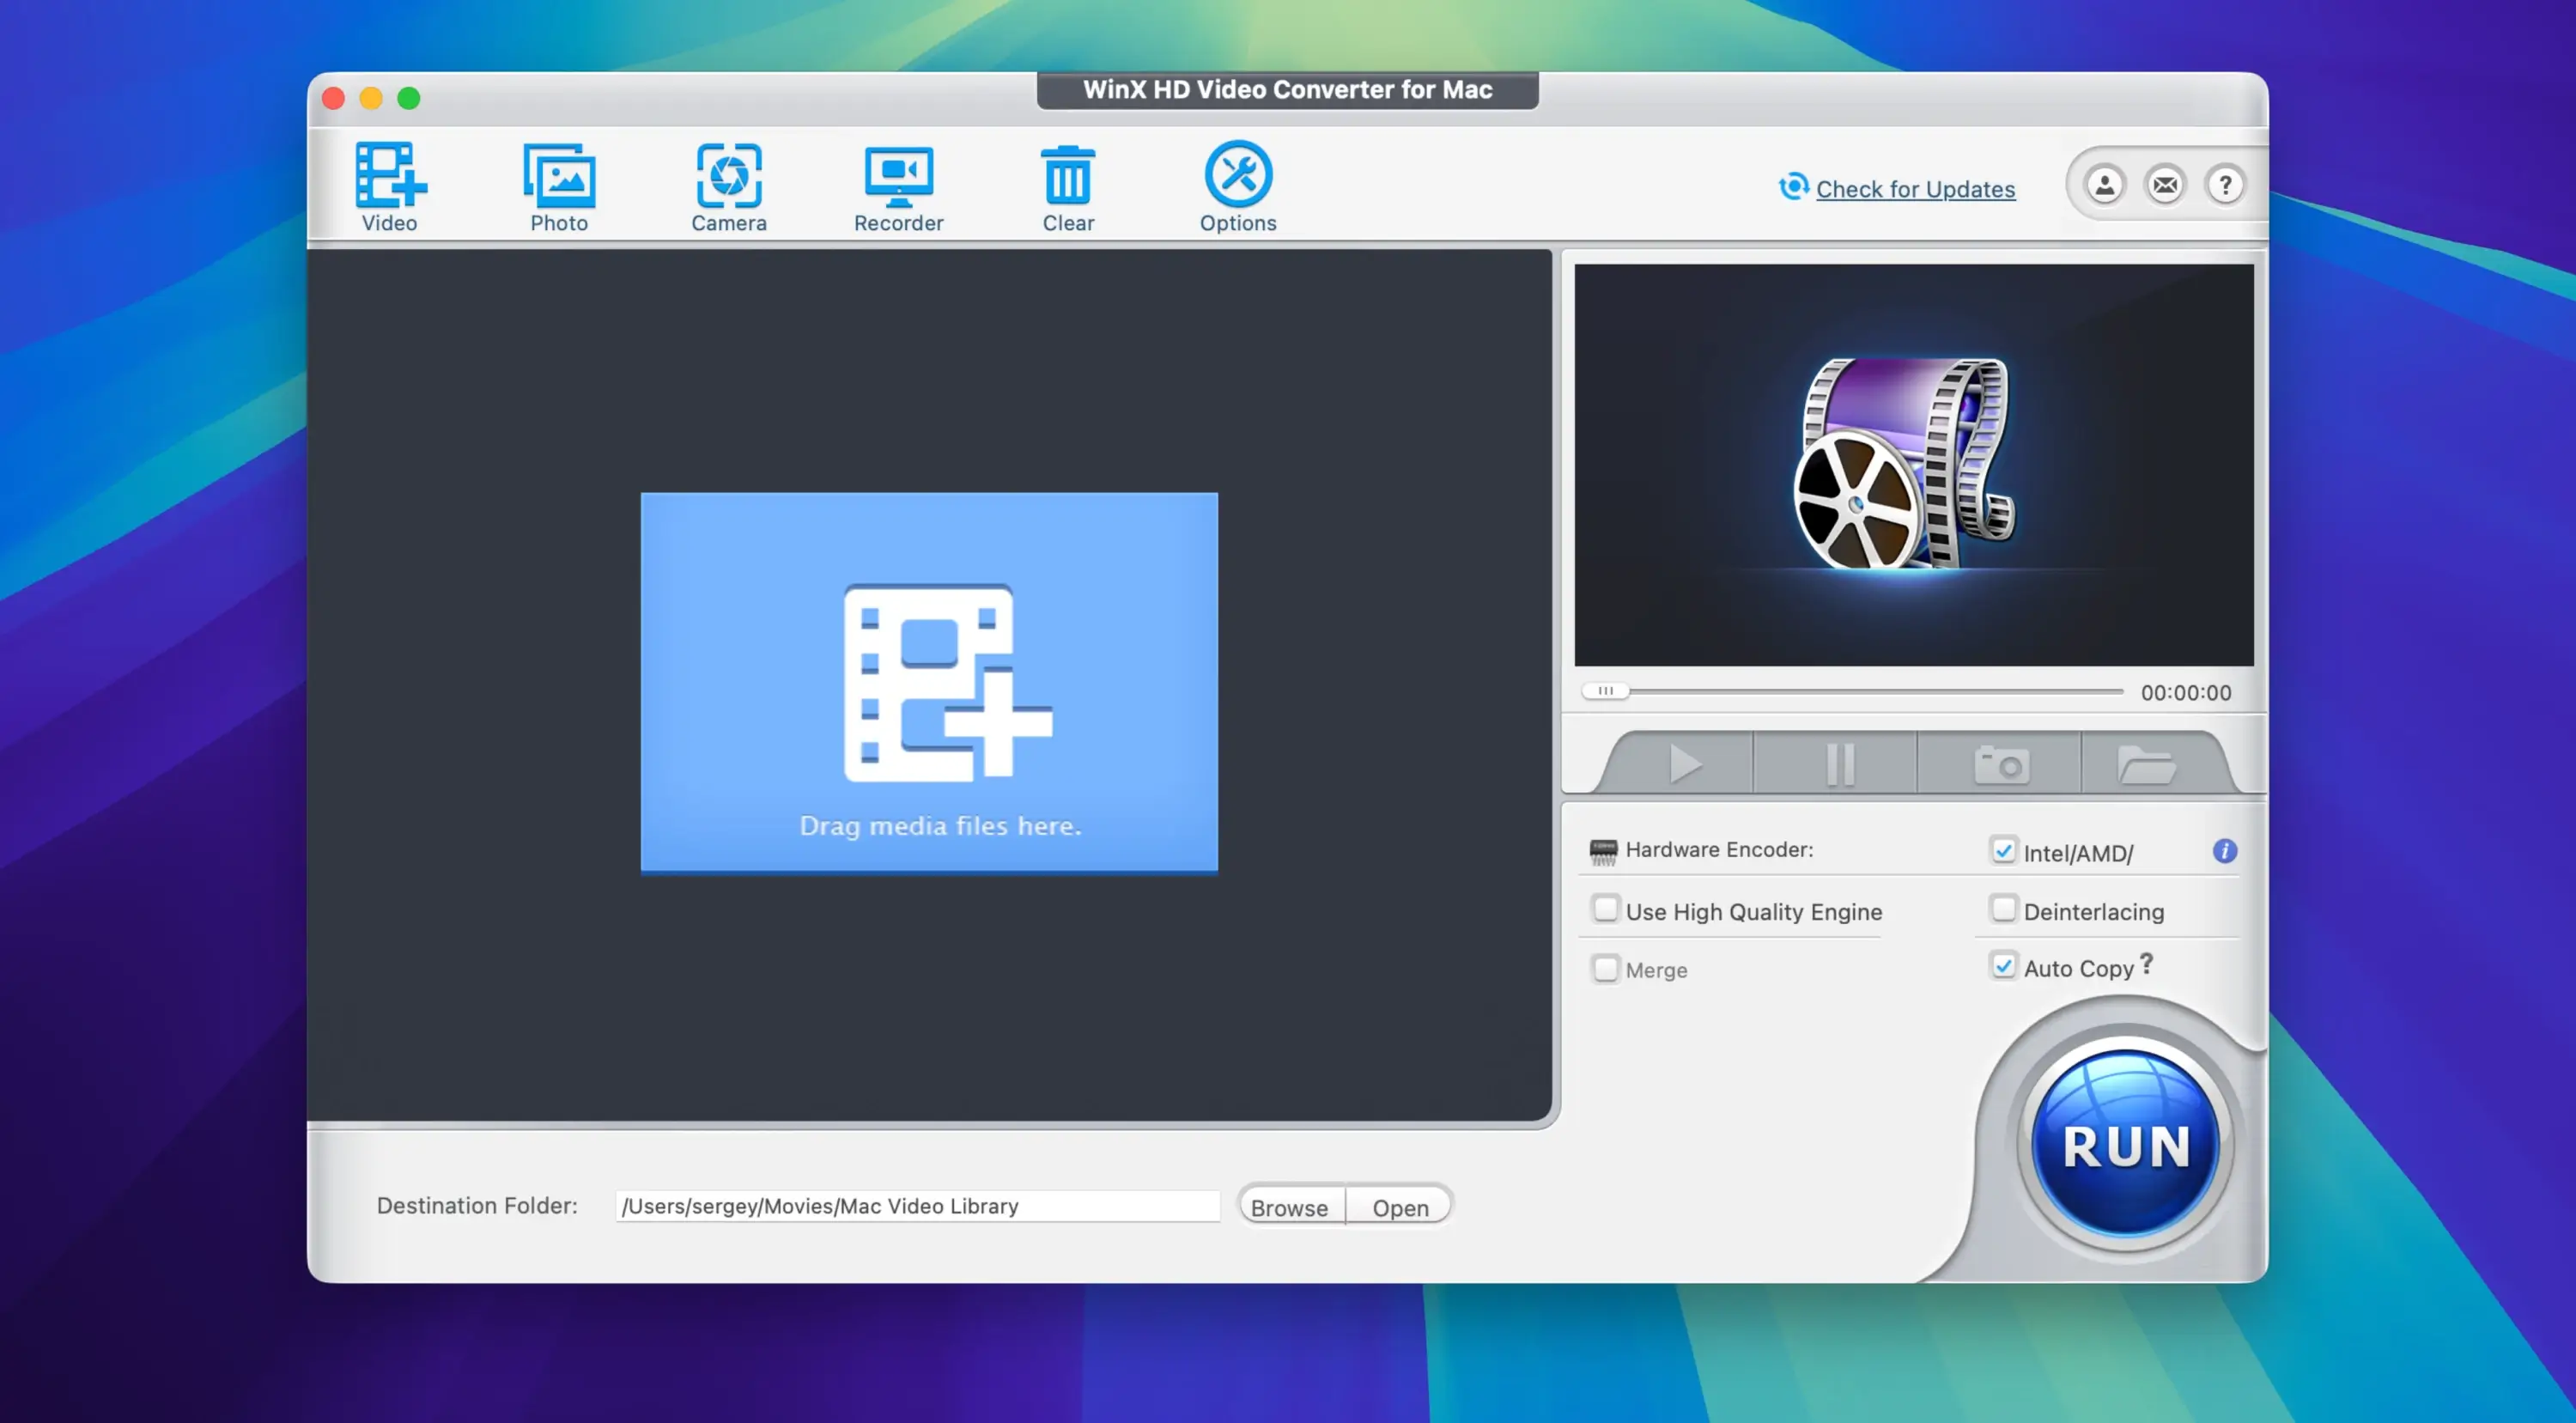
Task: Click the Check for Updates link
Action: point(1915,189)
